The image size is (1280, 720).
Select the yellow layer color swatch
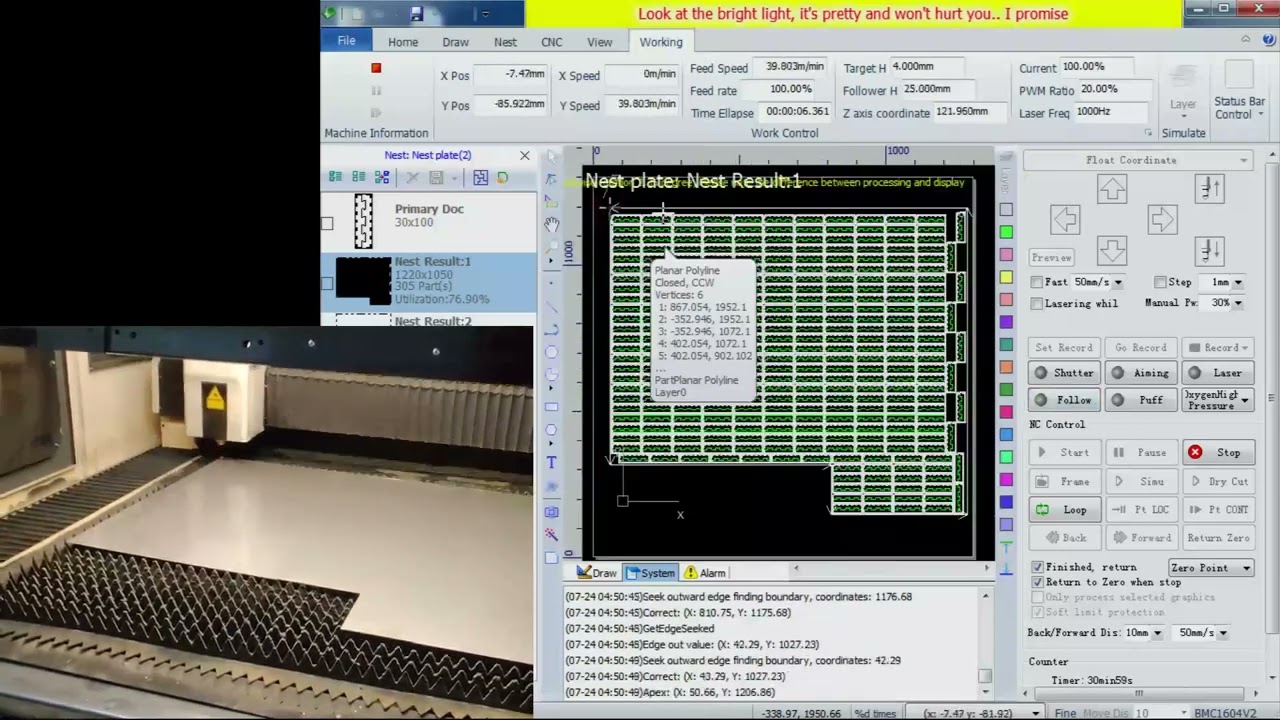[x=1006, y=277]
